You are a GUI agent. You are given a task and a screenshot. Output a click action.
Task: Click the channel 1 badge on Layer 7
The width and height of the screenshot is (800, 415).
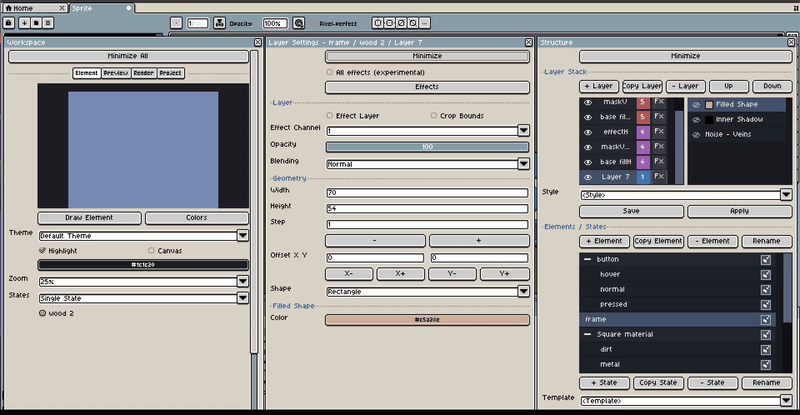[643, 177]
